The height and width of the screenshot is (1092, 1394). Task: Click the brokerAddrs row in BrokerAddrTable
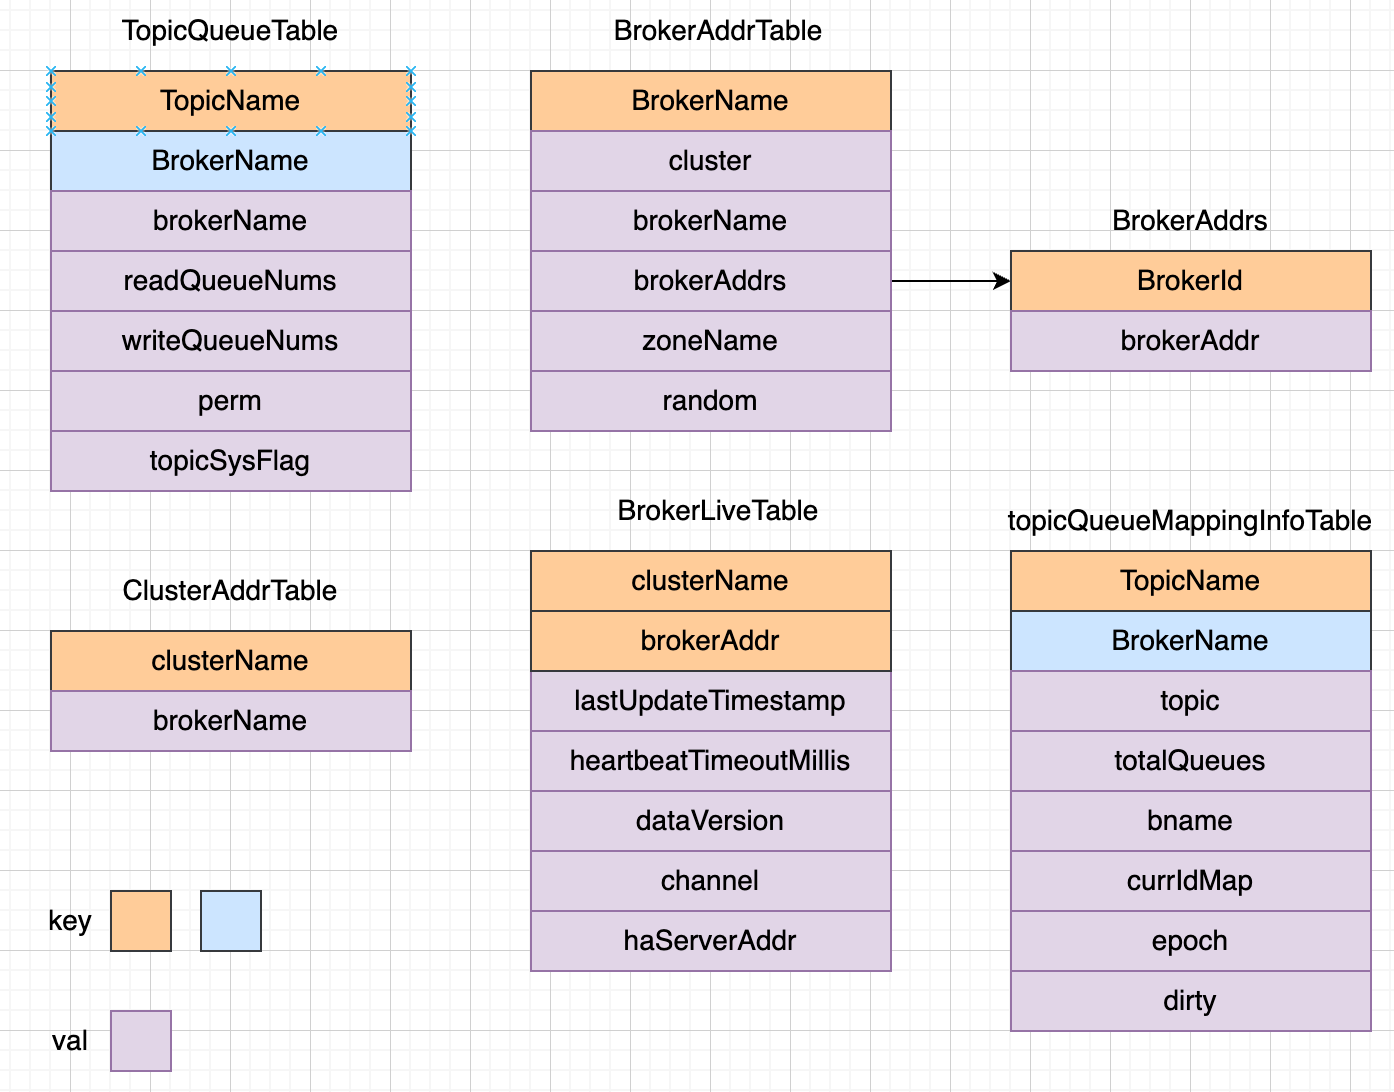pyautogui.click(x=710, y=281)
